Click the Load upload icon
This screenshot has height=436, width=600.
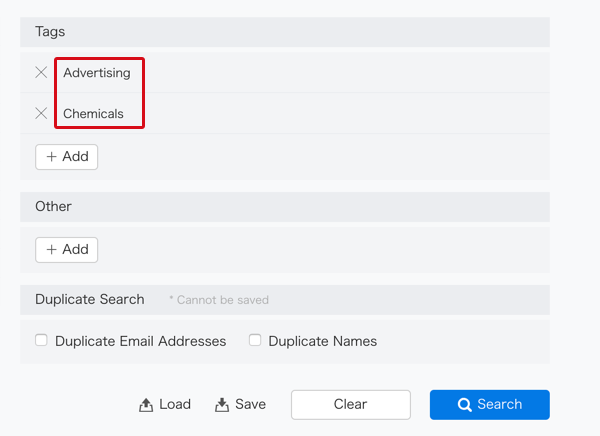[146, 405]
